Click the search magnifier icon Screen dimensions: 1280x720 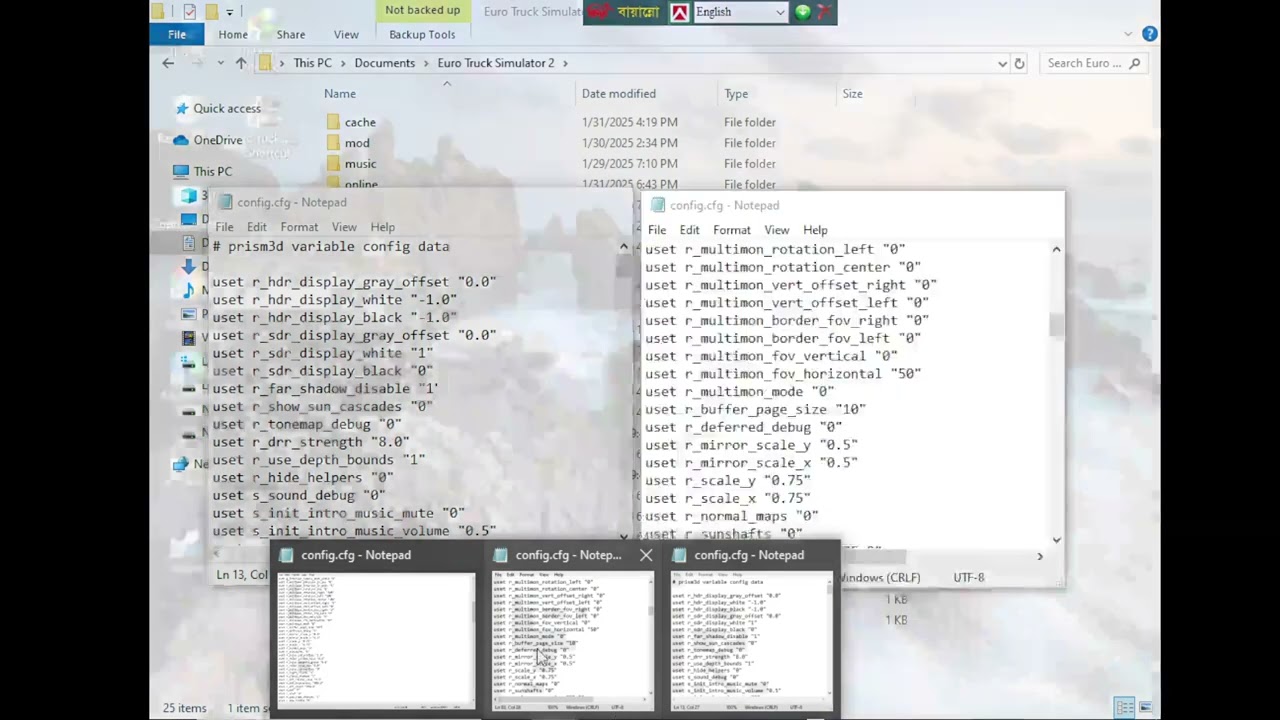point(1134,63)
